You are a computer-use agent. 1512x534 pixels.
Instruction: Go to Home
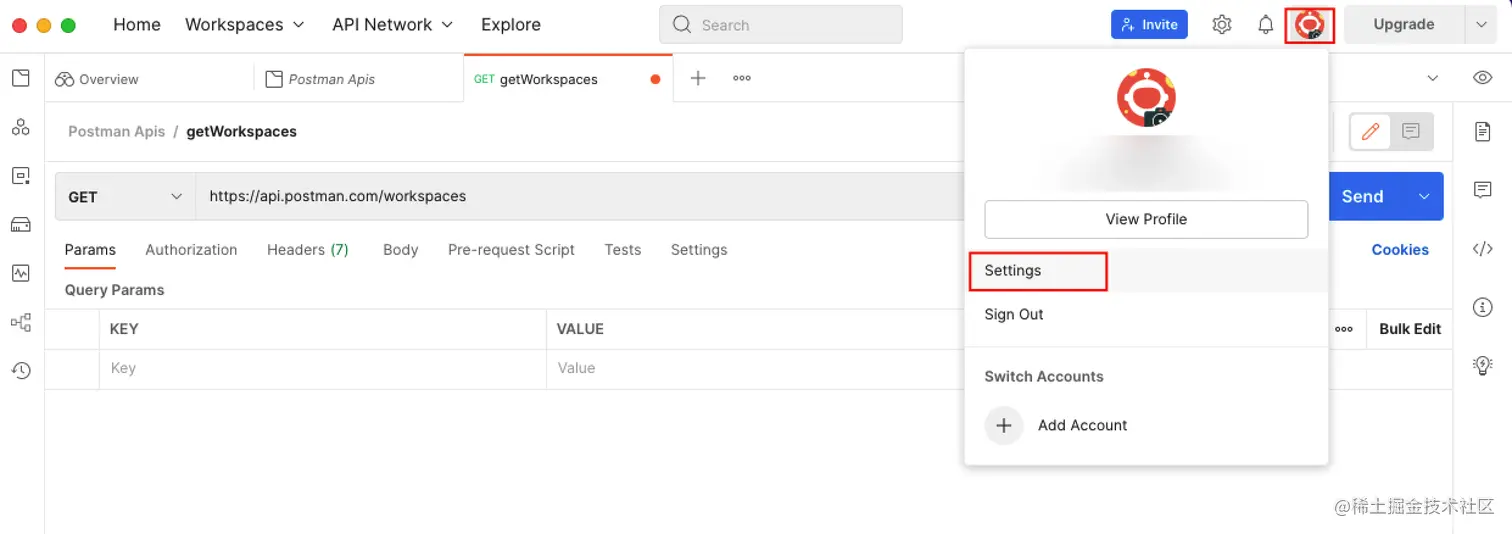[137, 25]
